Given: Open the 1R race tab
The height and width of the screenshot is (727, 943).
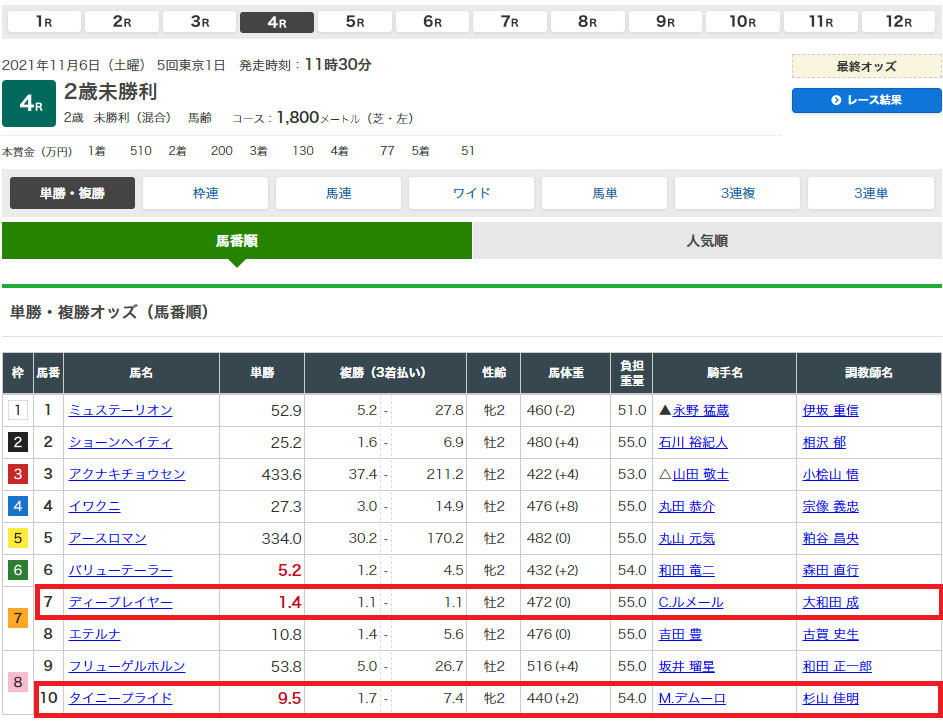Looking at the screenshot, I should pyautogui.click(x=43, y=22).
